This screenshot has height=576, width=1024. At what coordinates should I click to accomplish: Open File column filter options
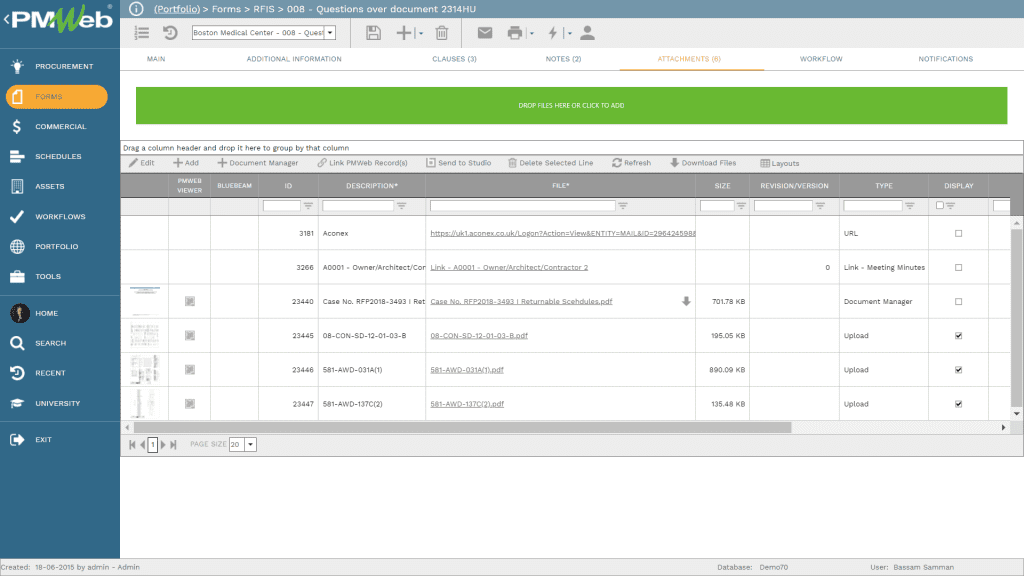pos(623,205)
